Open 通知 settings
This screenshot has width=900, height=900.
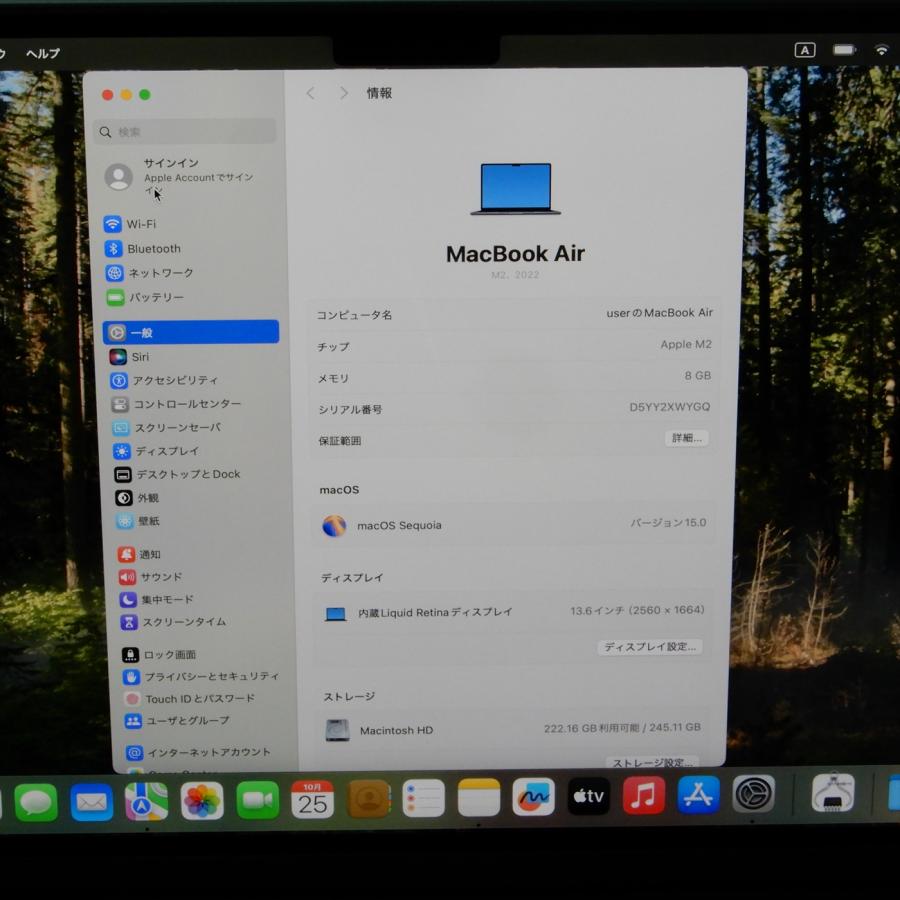139,554
